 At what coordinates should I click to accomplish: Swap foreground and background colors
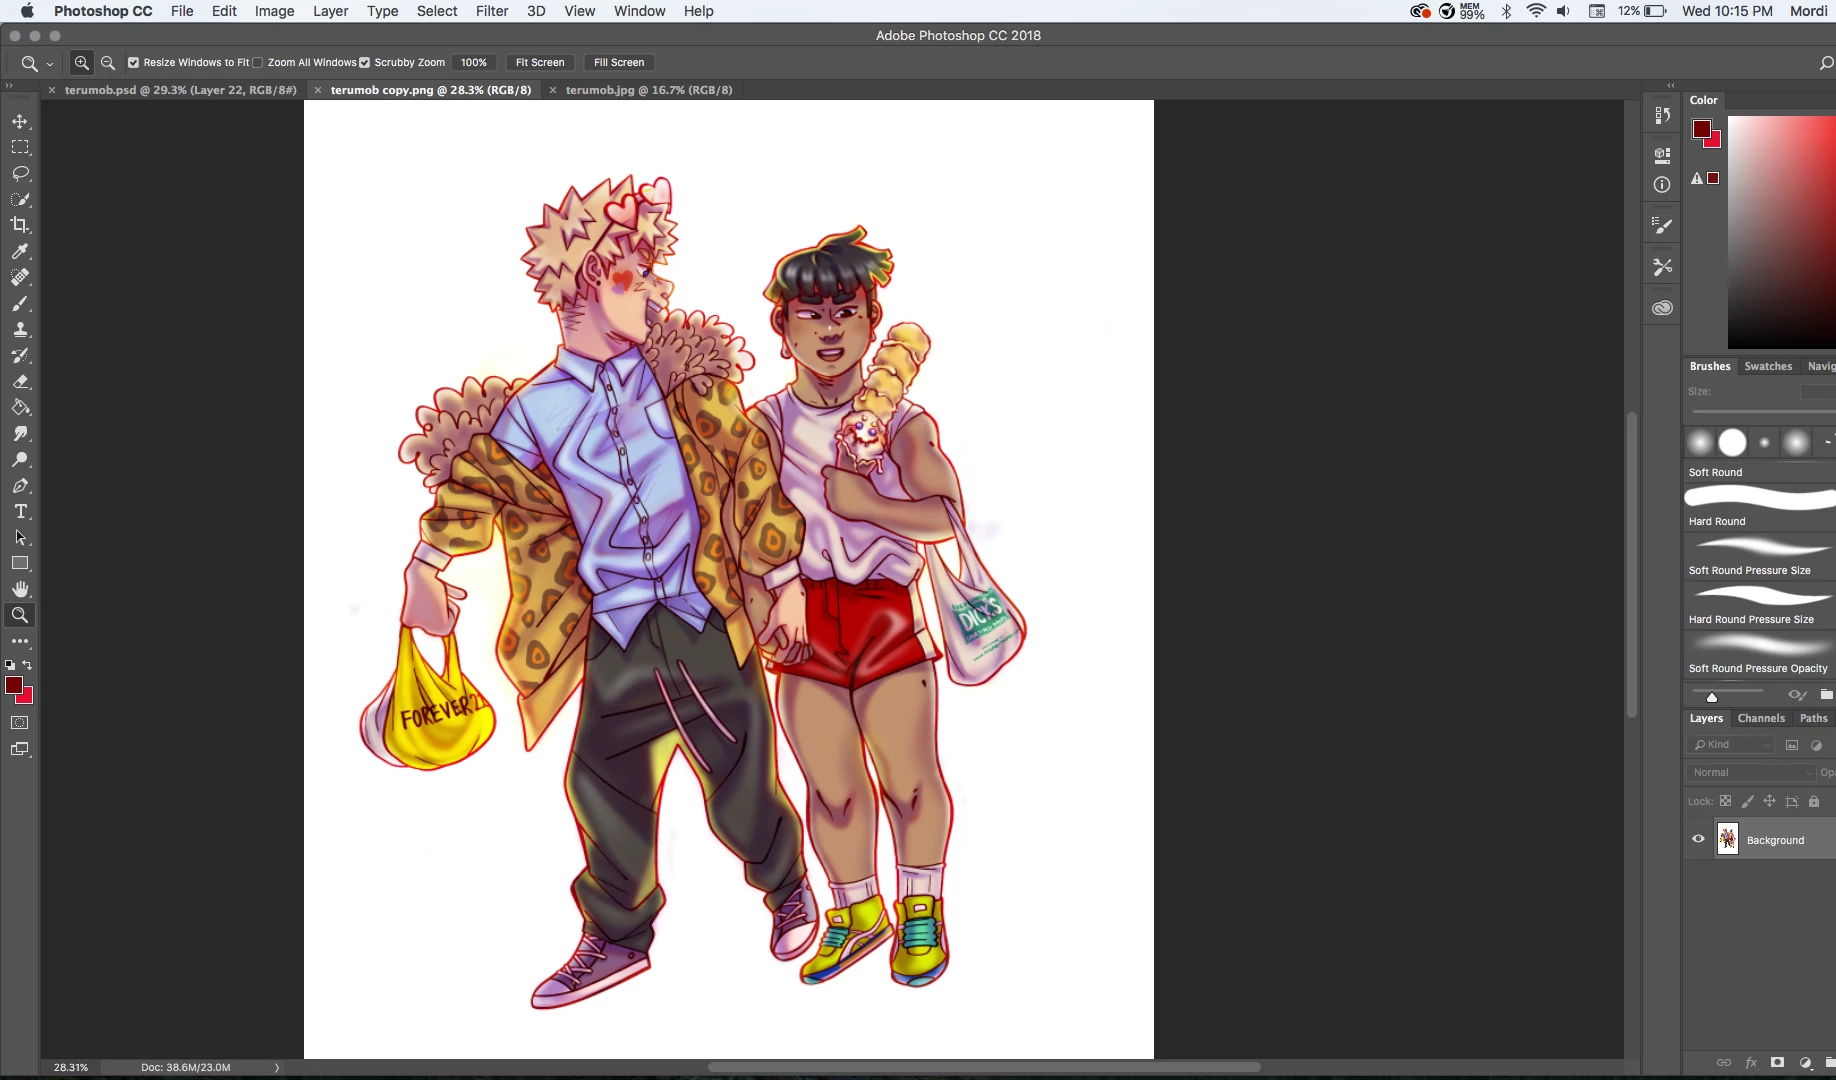(28, 665)
